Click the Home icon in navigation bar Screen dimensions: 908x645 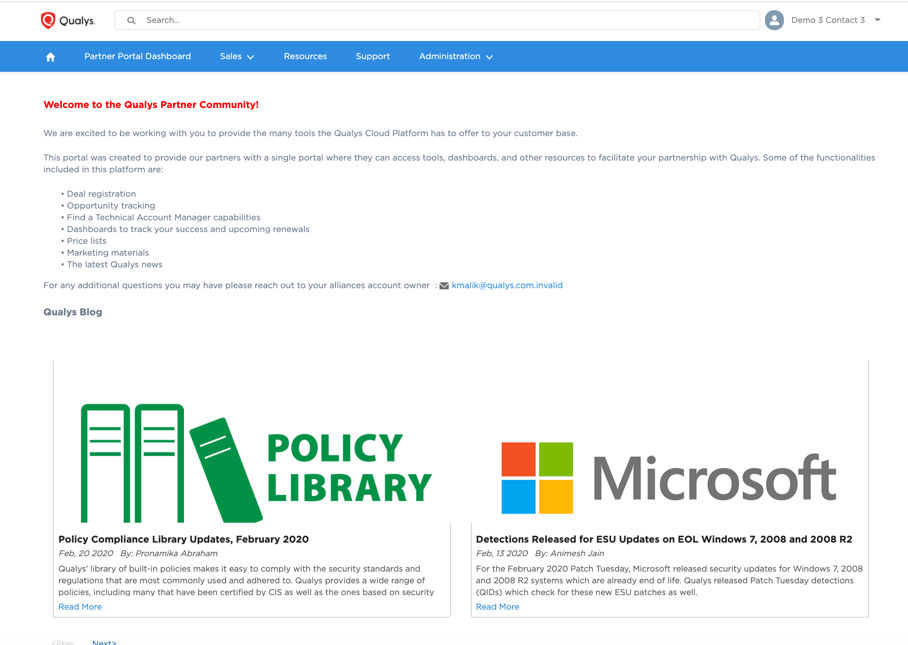tap(49, 56)
